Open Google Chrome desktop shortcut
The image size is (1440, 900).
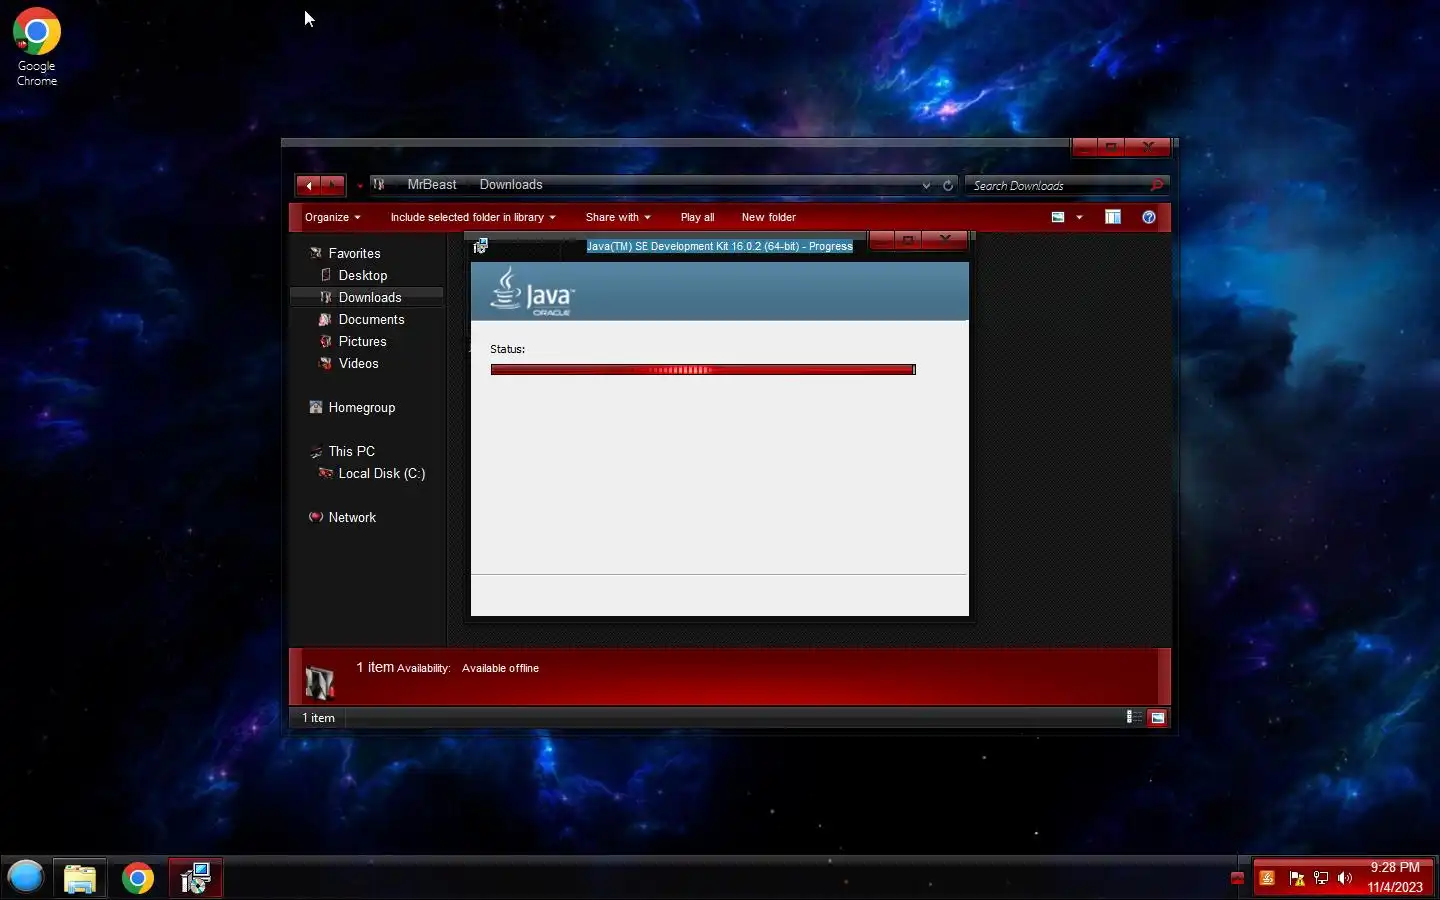click(37, 47)
